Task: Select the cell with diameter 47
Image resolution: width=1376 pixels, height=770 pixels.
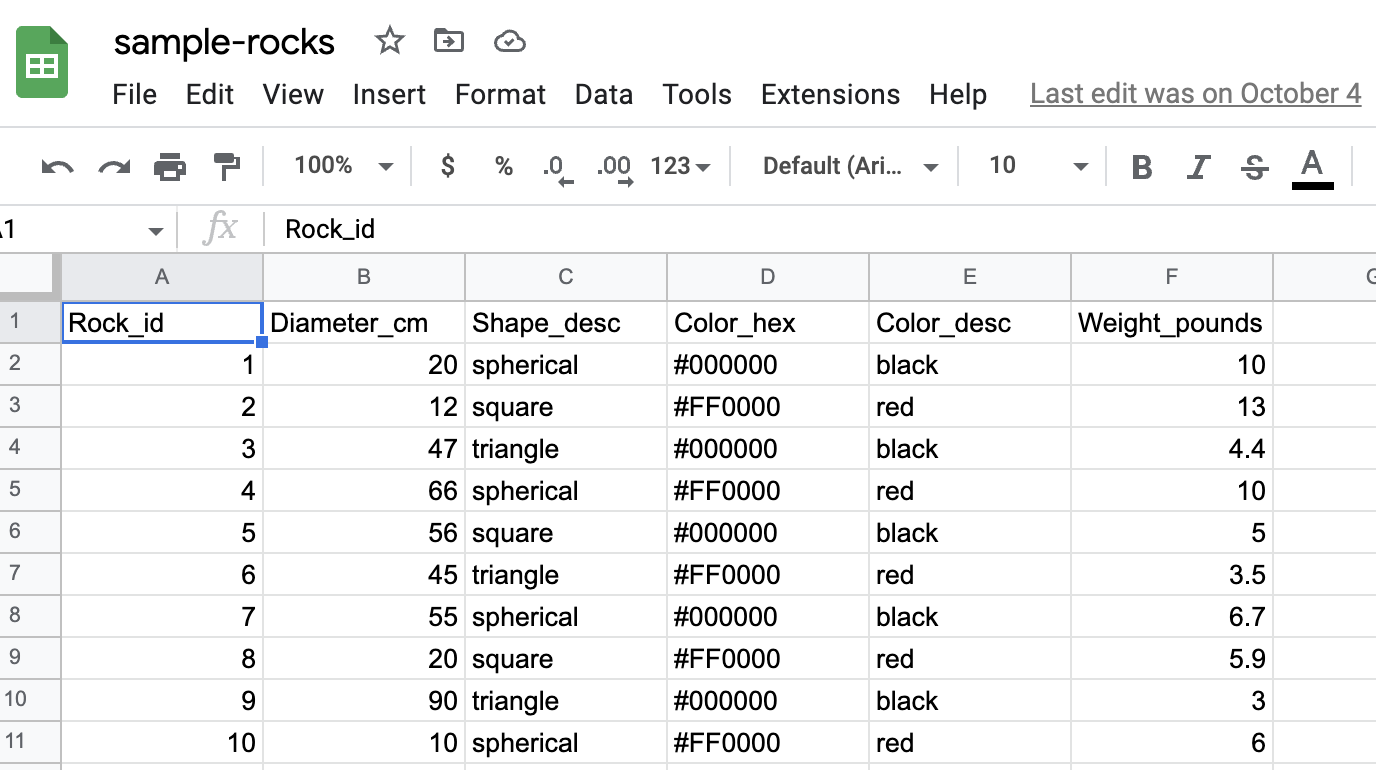Action: pyautogui.click(x=364, y=448)
